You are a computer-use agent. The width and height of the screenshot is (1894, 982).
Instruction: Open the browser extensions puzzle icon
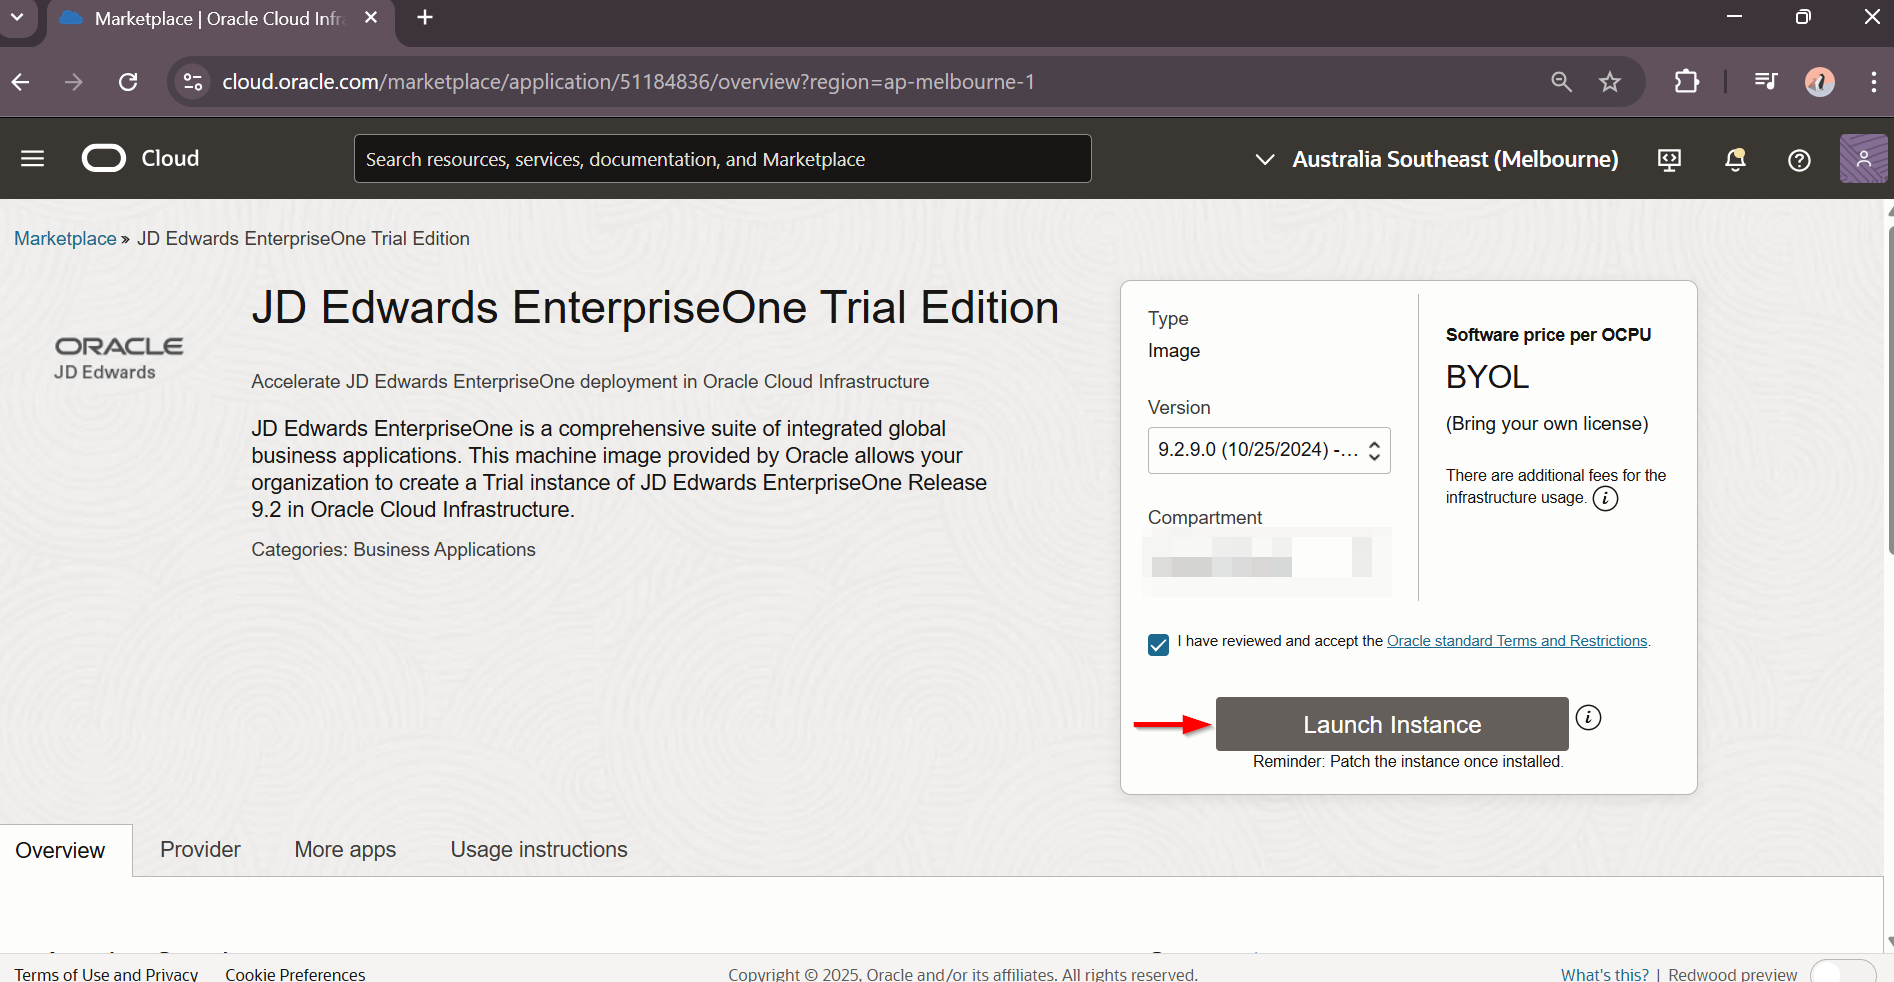point(1686,82)
